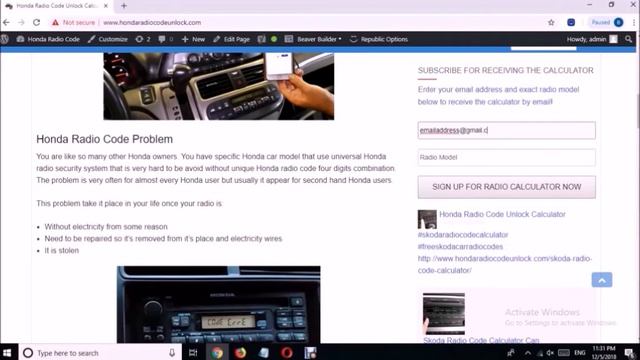Click the green status dot in admin bar
Image resolution: width=640 pixels, height=360 pixels.
click(x=274, y=39)
